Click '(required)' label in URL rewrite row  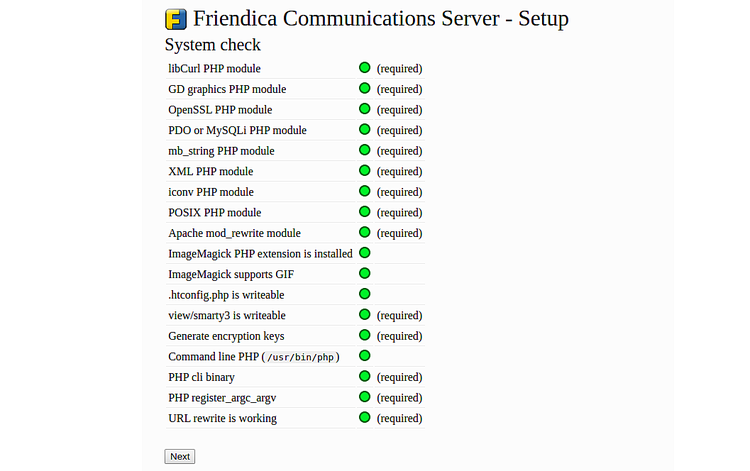pyautogui.click(x=399, y=418)
